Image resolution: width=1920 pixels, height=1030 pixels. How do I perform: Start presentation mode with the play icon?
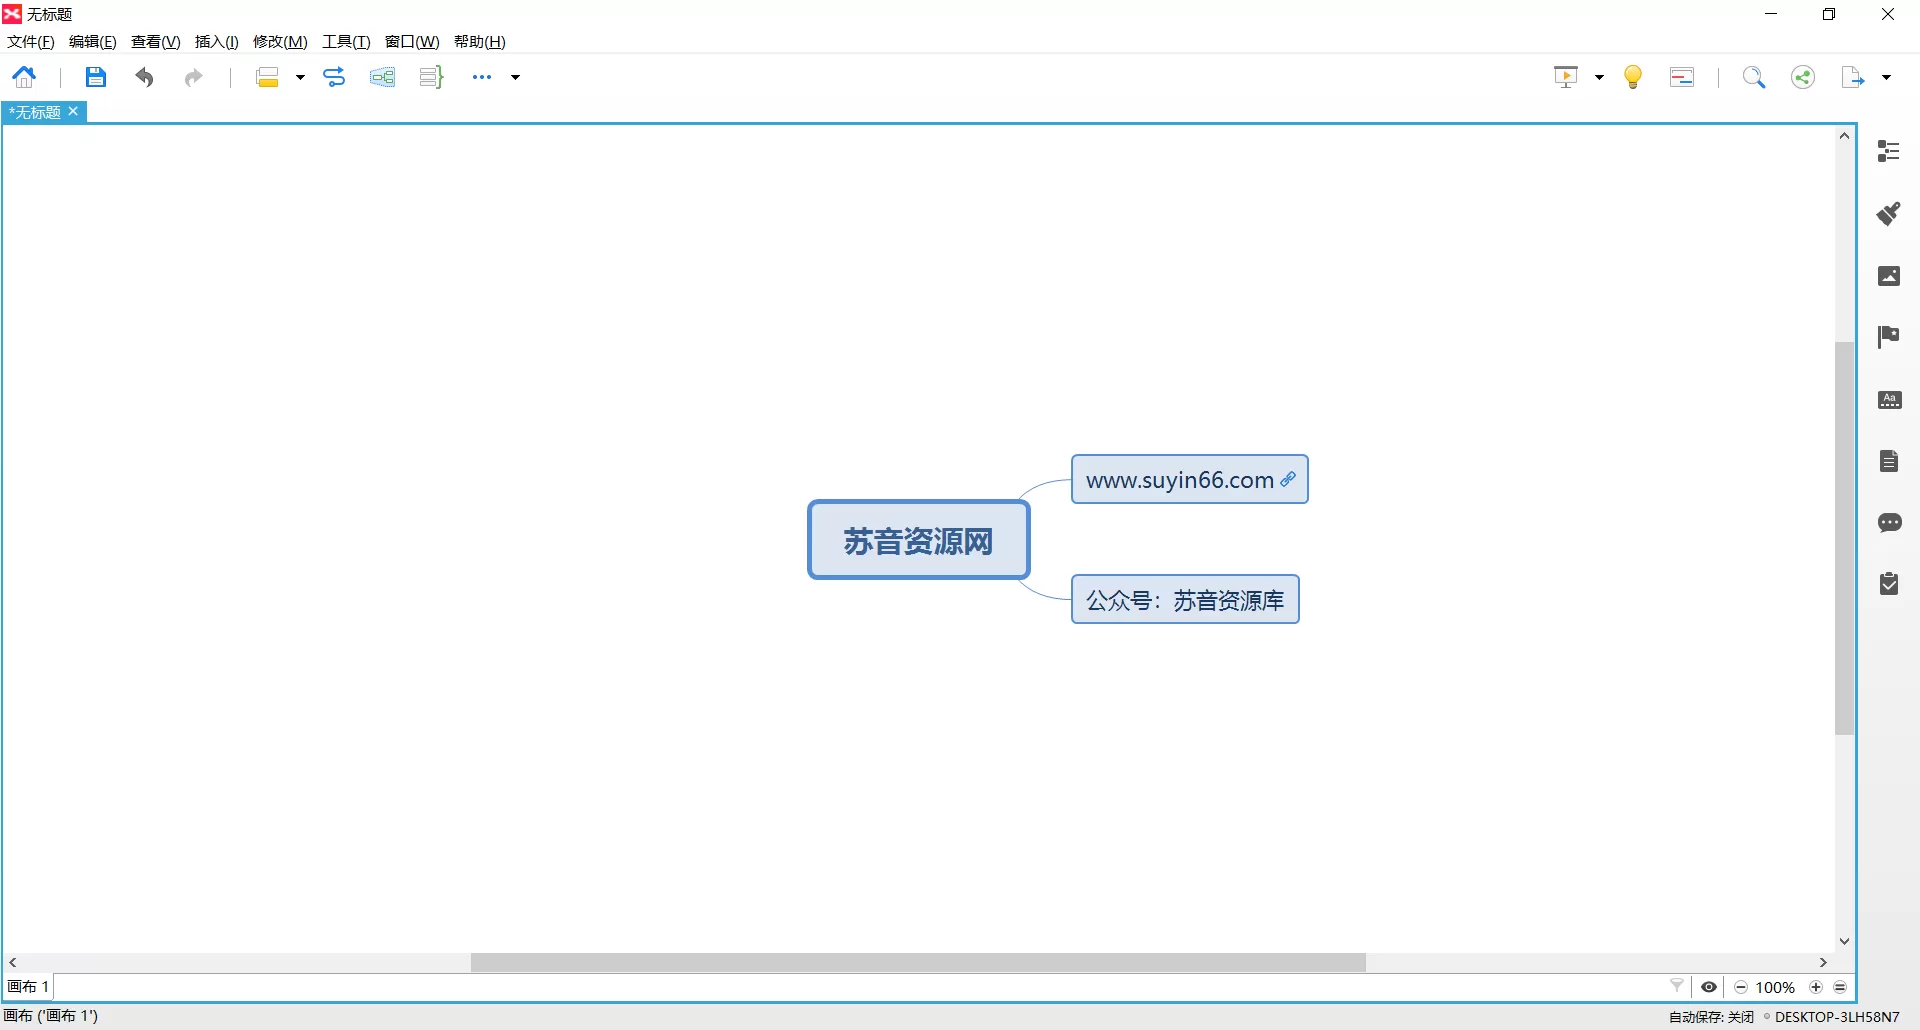1564,76
